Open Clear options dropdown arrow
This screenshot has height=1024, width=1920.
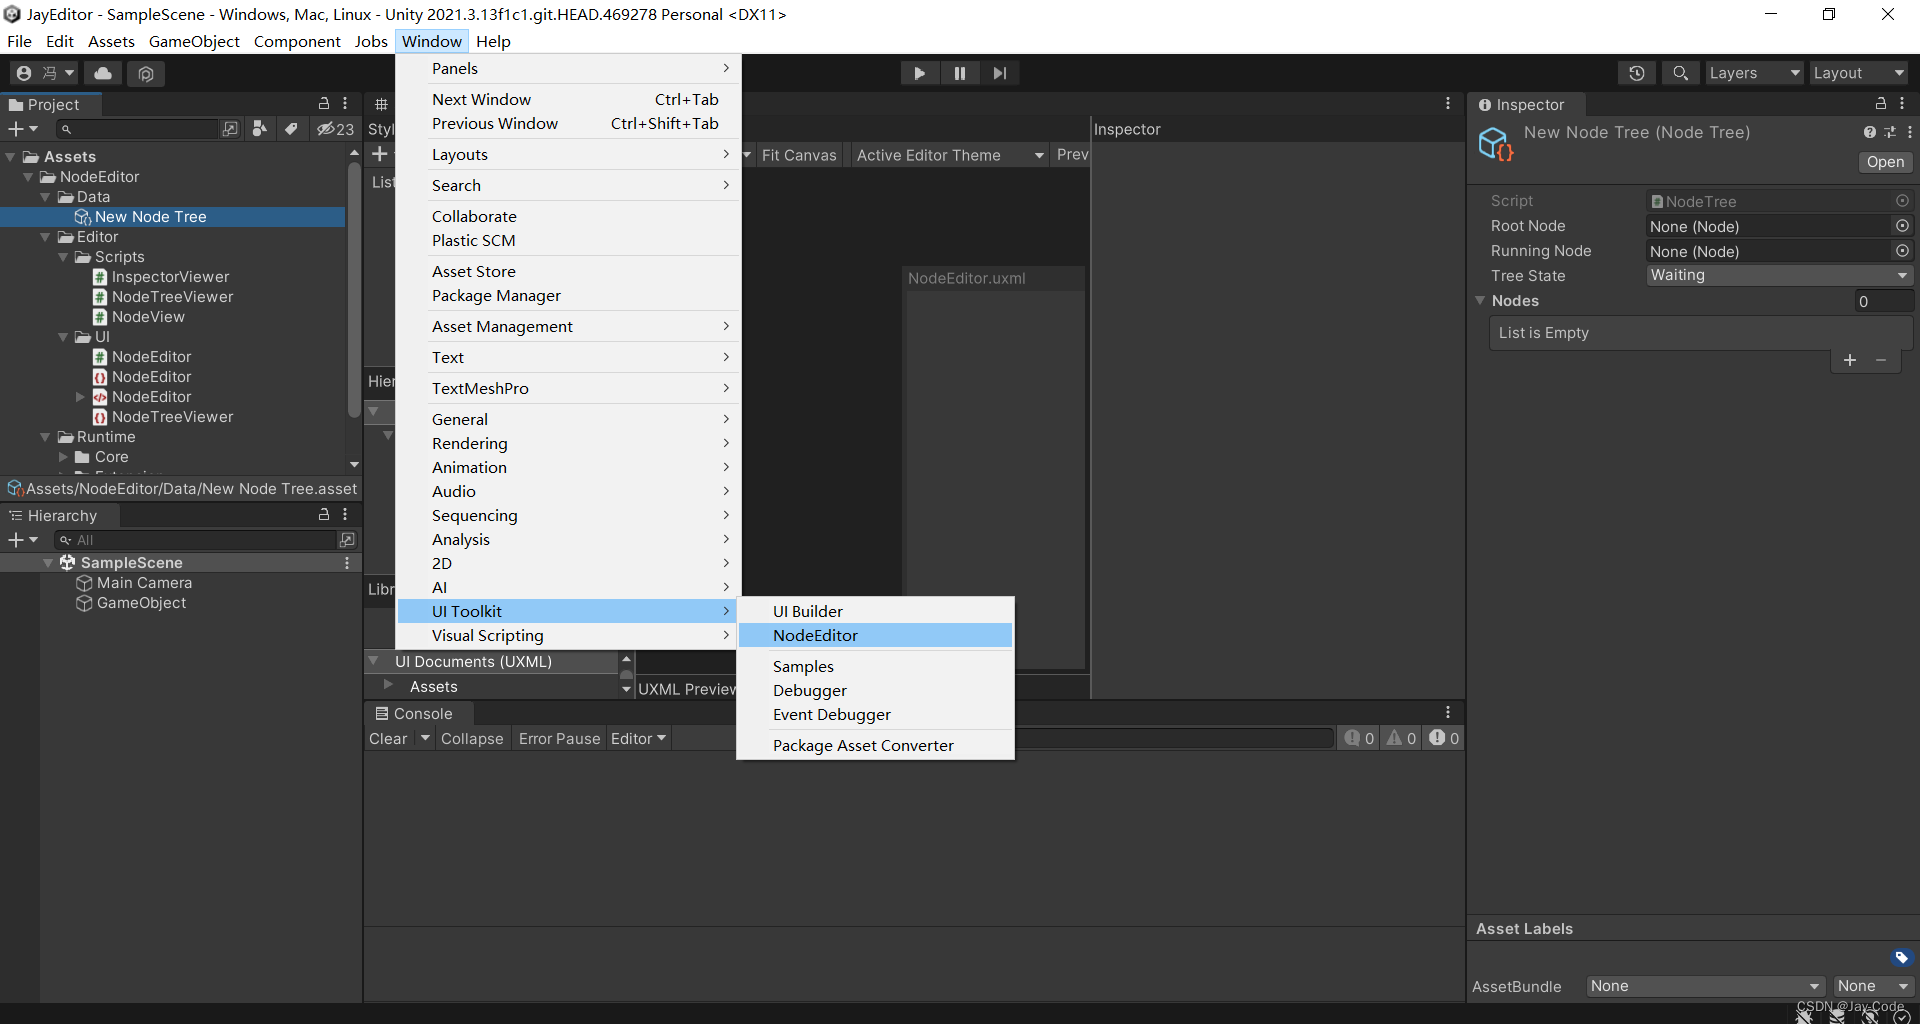pyautogui.click(x=425, y=739)
